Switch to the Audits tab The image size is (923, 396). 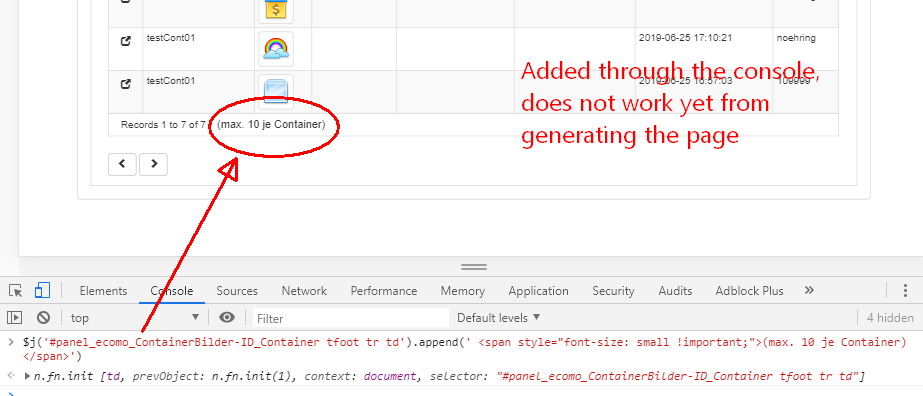[675, 291]
